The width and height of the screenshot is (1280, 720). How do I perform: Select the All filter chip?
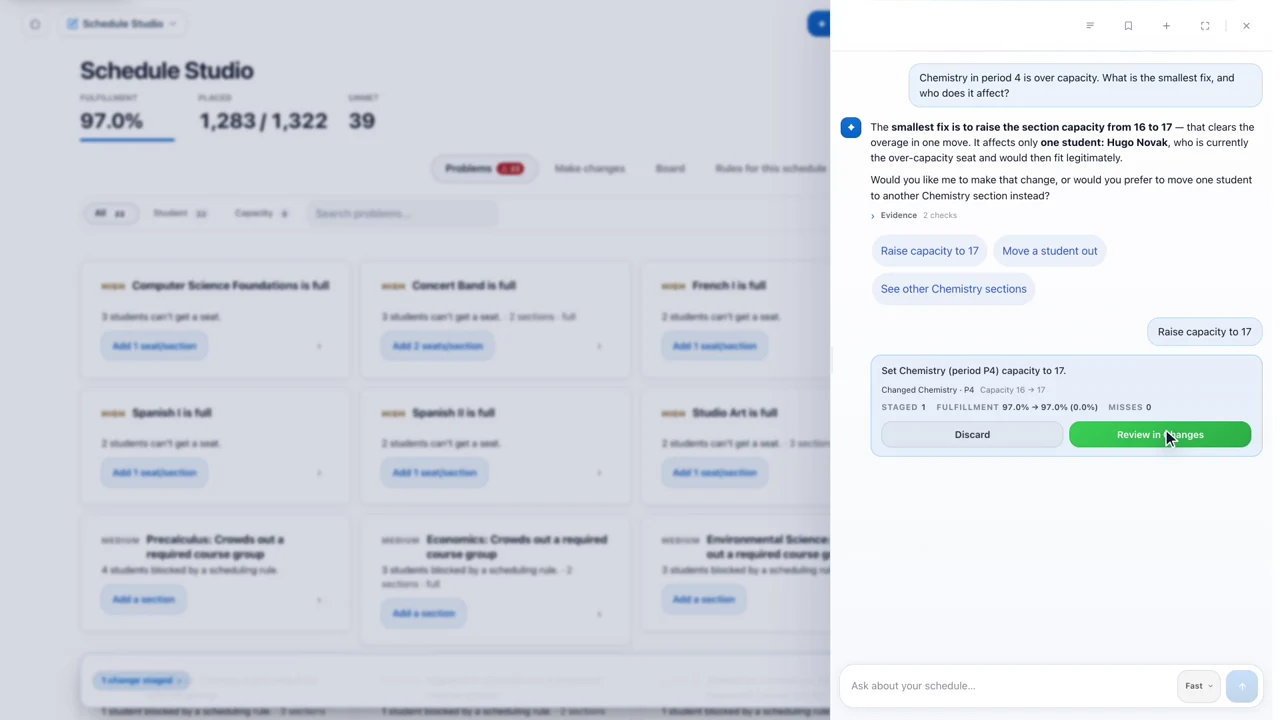click(x=110, y=213)
